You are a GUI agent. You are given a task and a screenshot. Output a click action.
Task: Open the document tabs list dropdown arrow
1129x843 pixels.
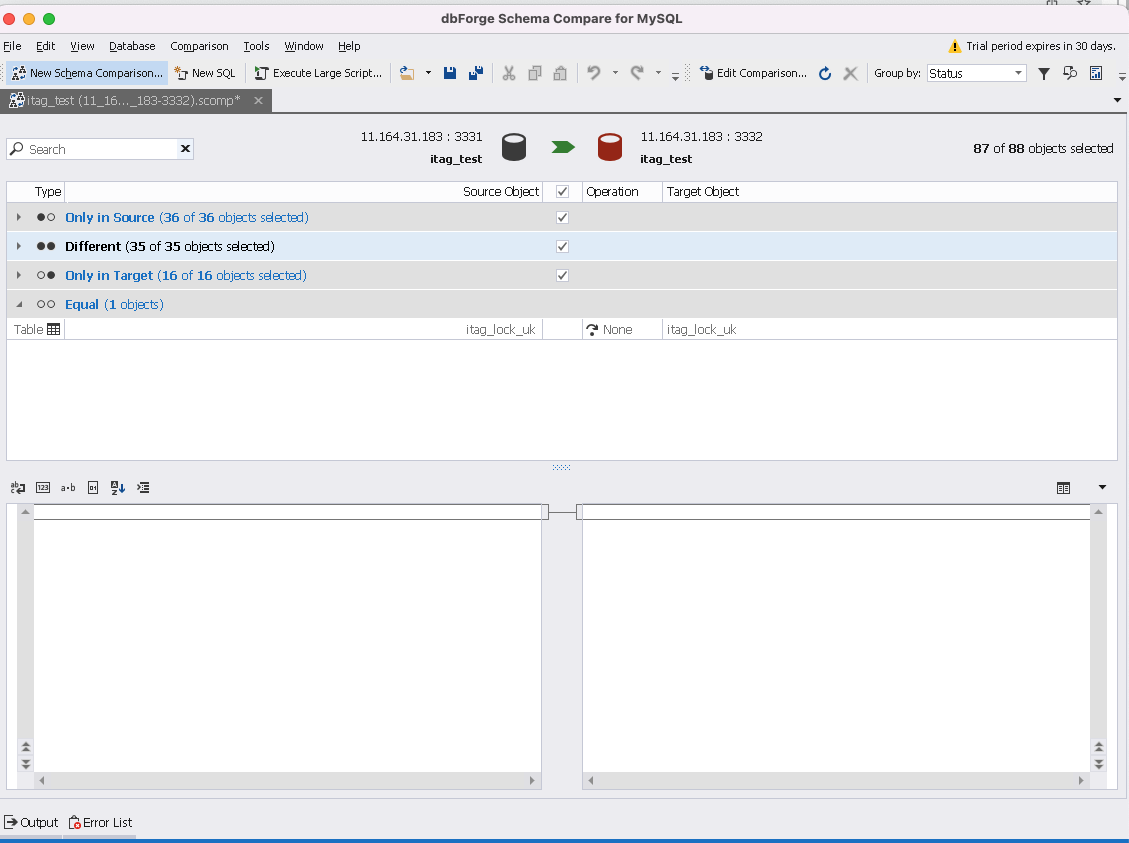coord(1117,100)
